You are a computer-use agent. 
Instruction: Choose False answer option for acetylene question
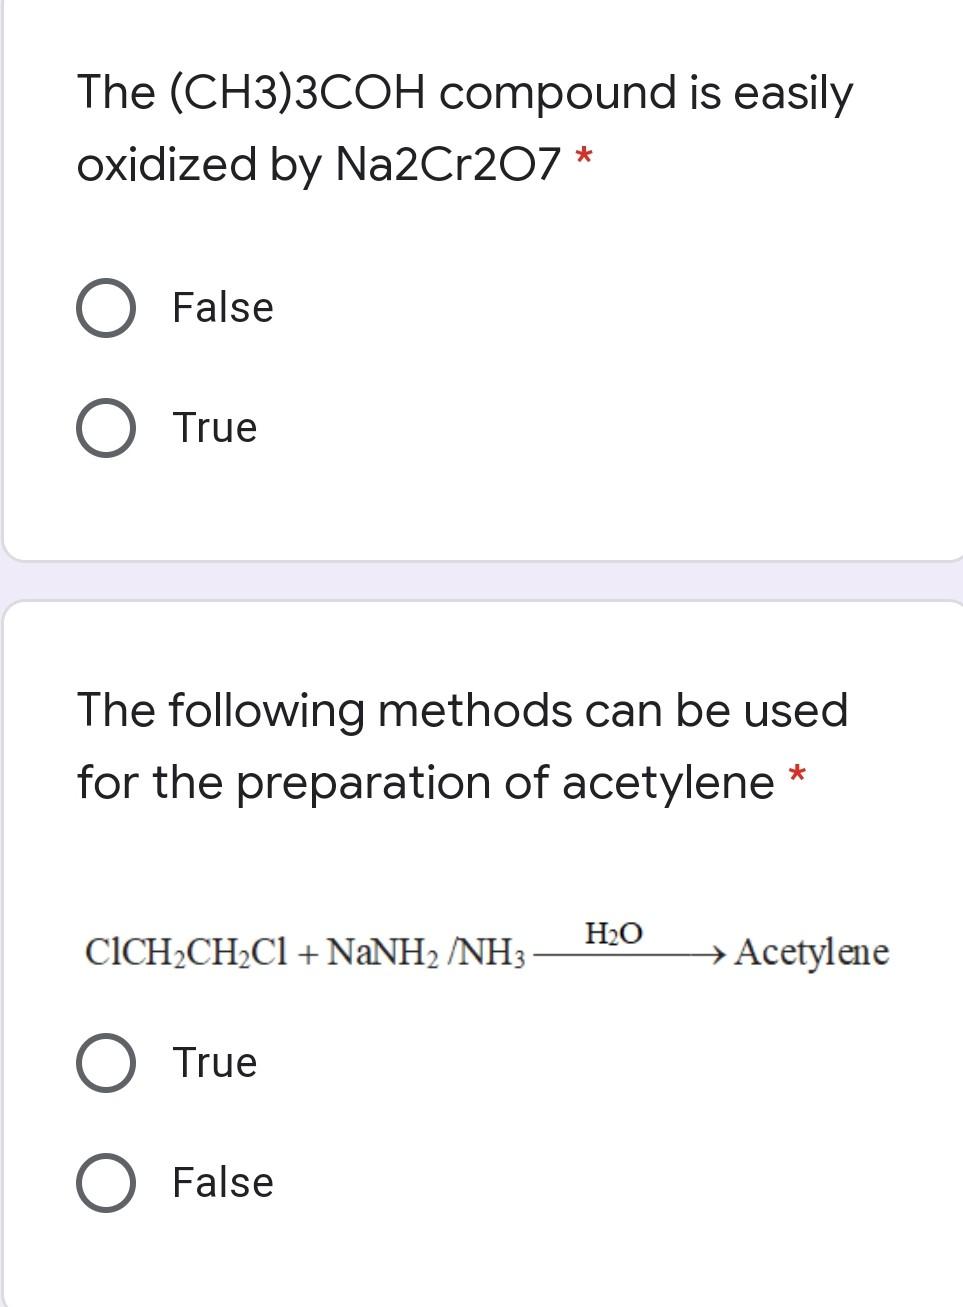coord(222,1182)
